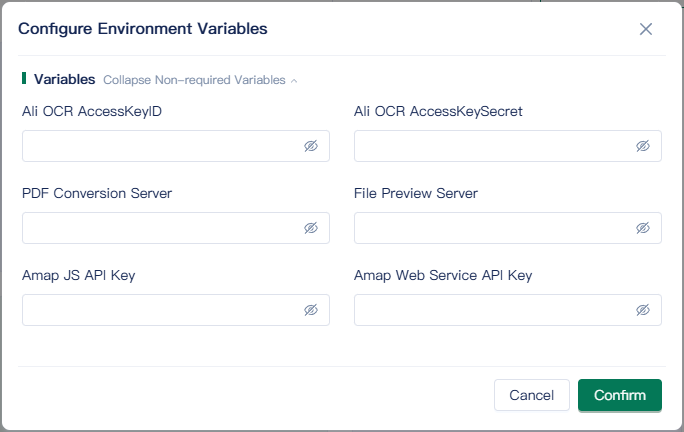Collapse Non-required Variables via its text link
The width and height of the screenshot is (684, 432).
(194, 80)
